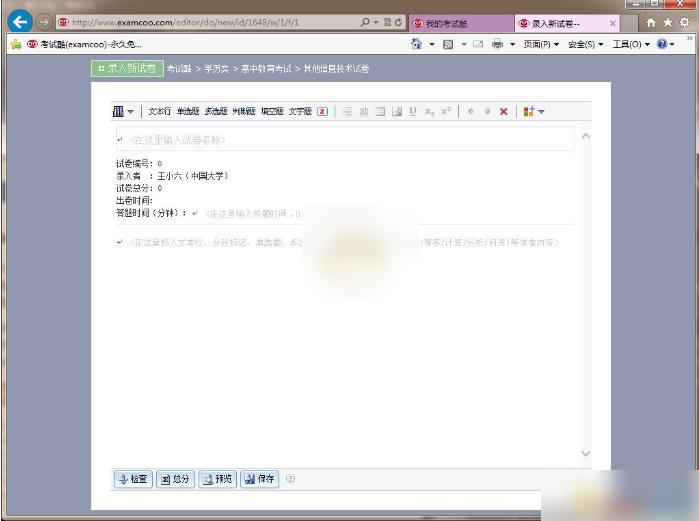Screen dimensions: 699x521
Task: Click the 总分 total score button
Action: click(175, 479)
